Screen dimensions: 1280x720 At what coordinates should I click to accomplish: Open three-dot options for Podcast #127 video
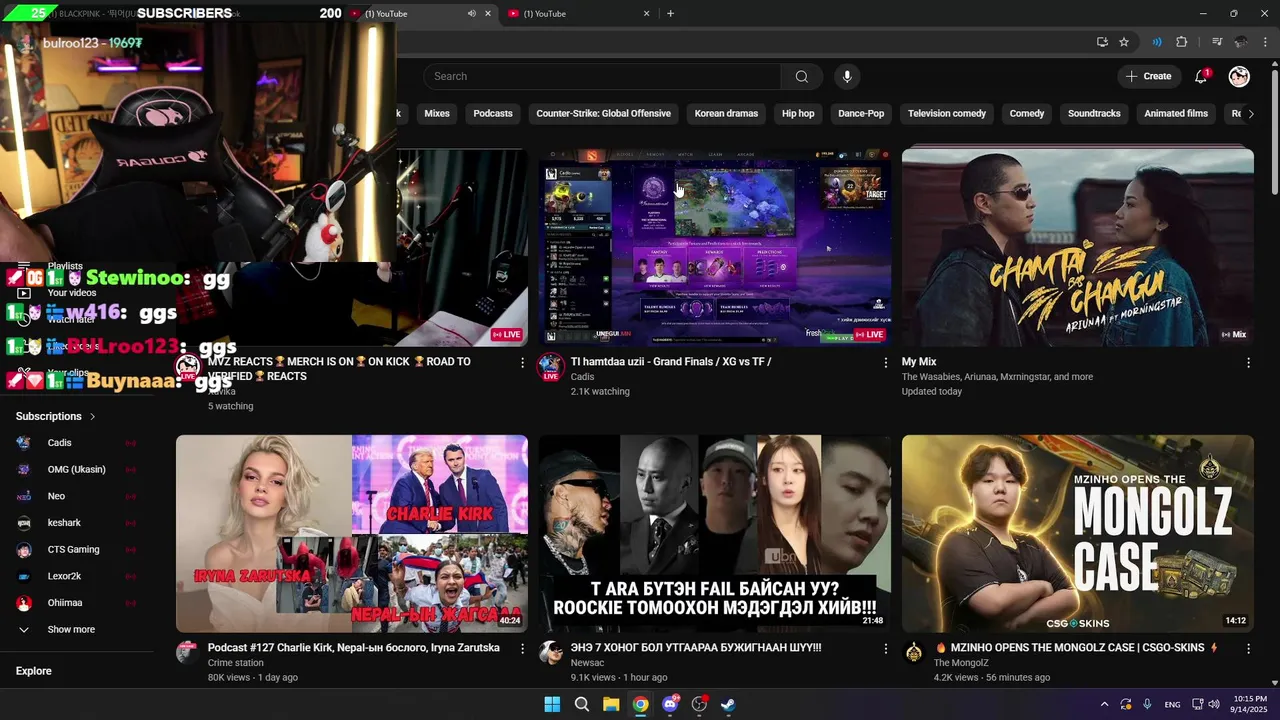pos(522,649)
